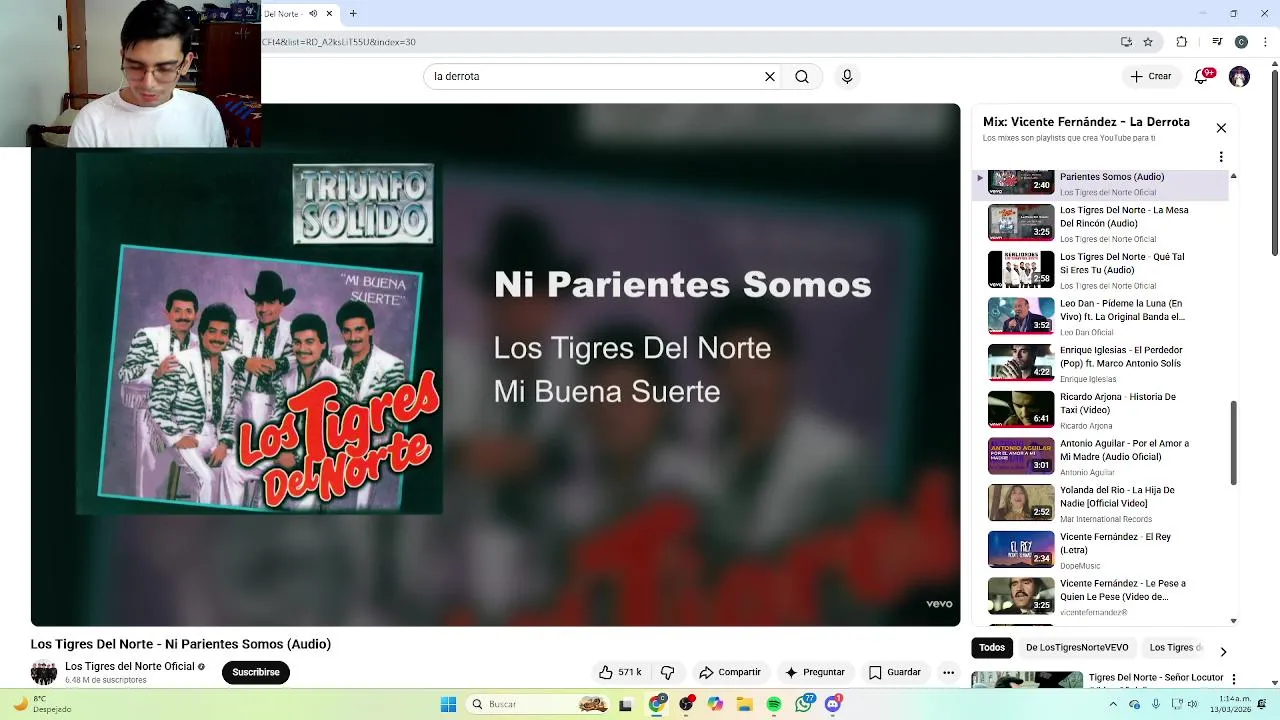
Task: Open the Chrome extensions puzzle icon
Action: click(x=1182, y=42)
